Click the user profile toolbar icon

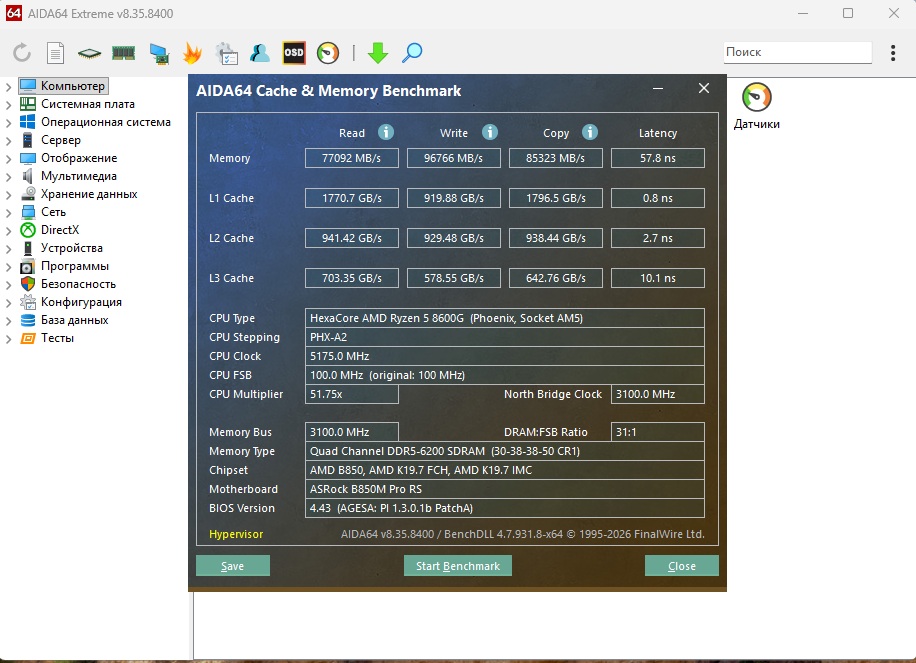[259, 53]
